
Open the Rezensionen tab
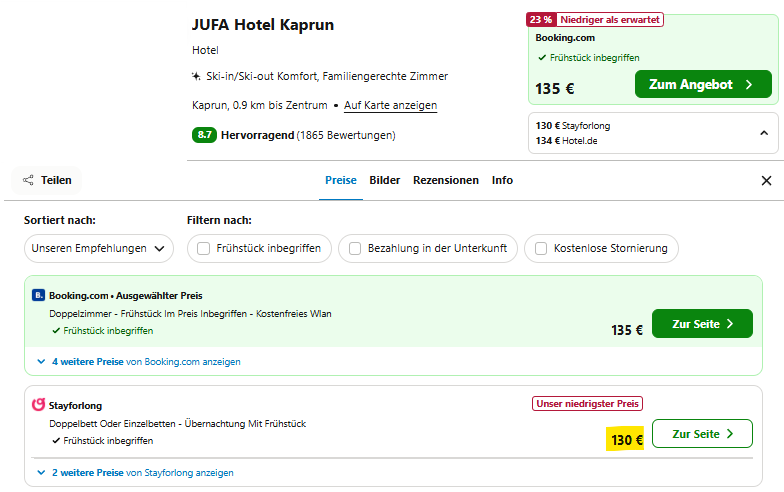coord(446,180)
